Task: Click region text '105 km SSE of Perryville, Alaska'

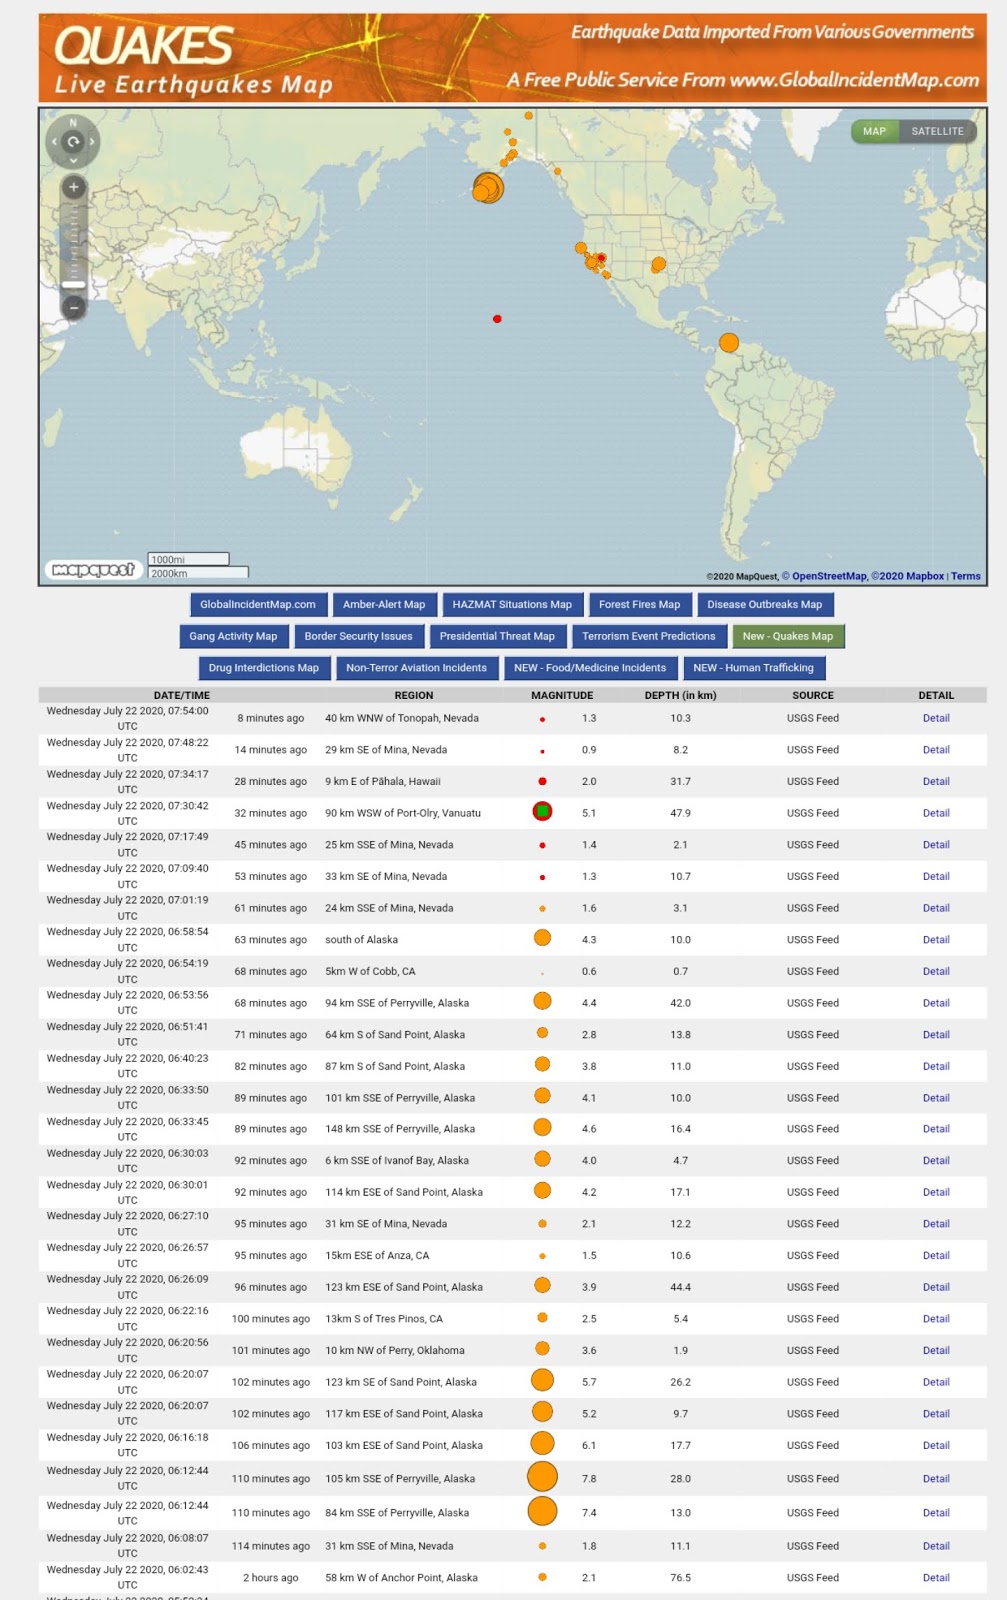Action: click(x=400, y=1478)
